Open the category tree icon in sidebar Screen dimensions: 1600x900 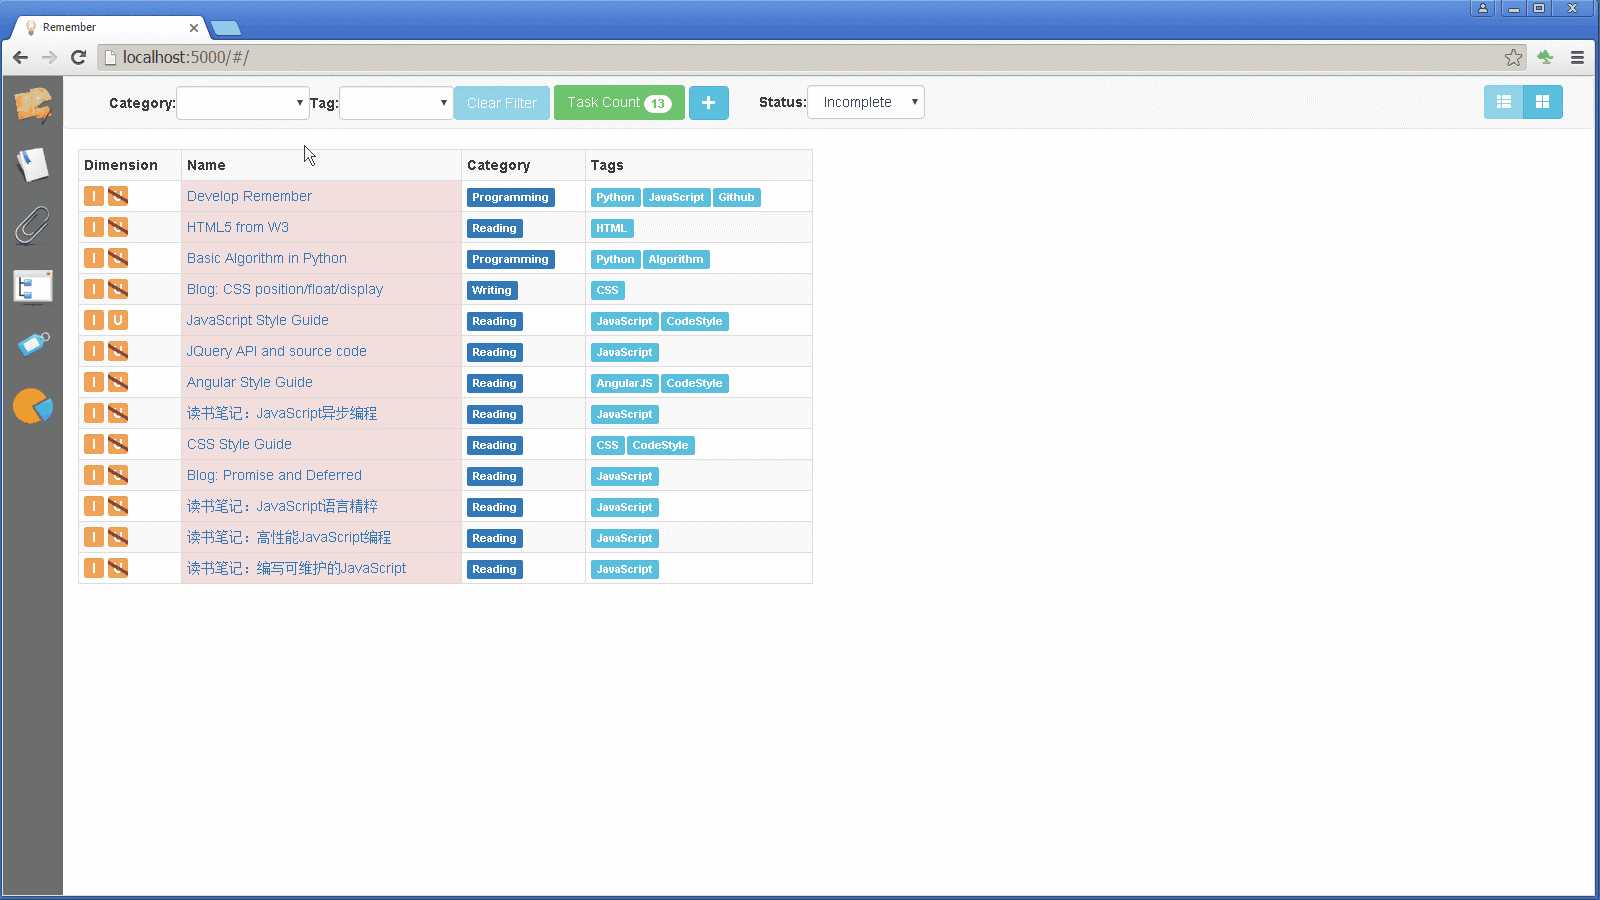(33, 287)
